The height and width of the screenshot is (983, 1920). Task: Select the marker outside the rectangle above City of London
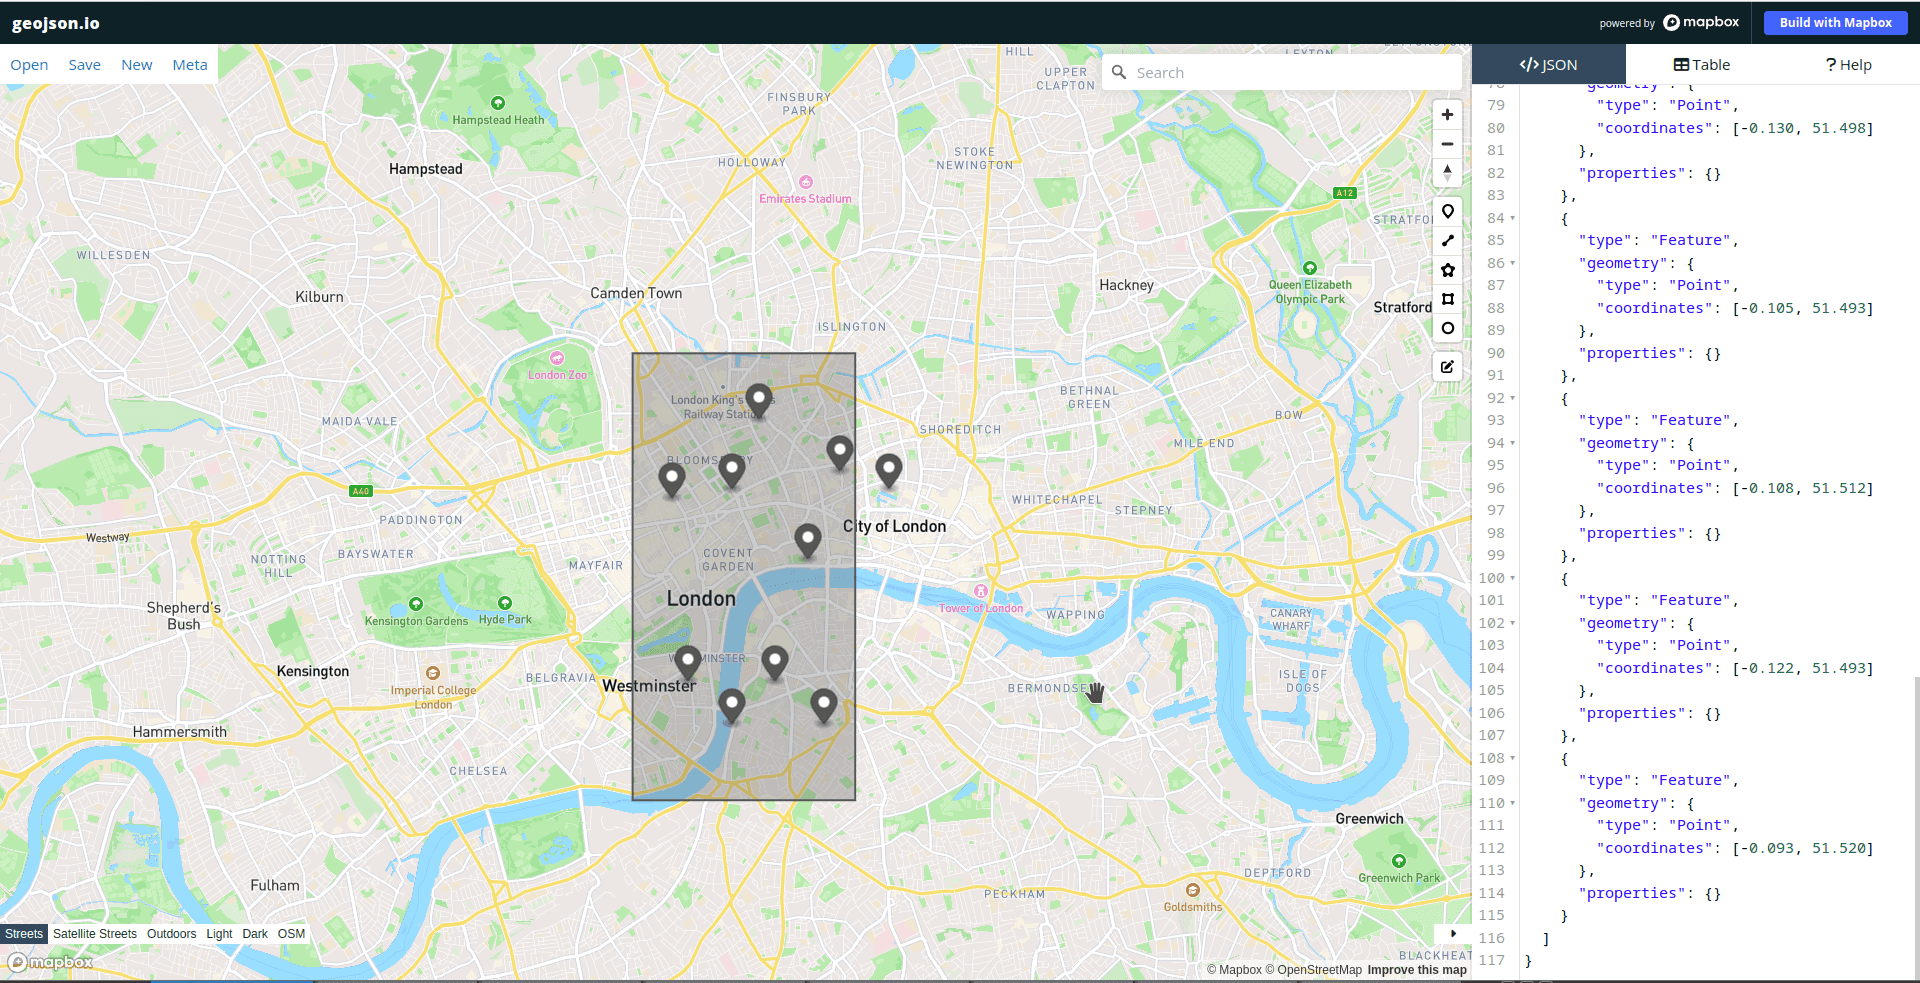(x=888, y=470)
